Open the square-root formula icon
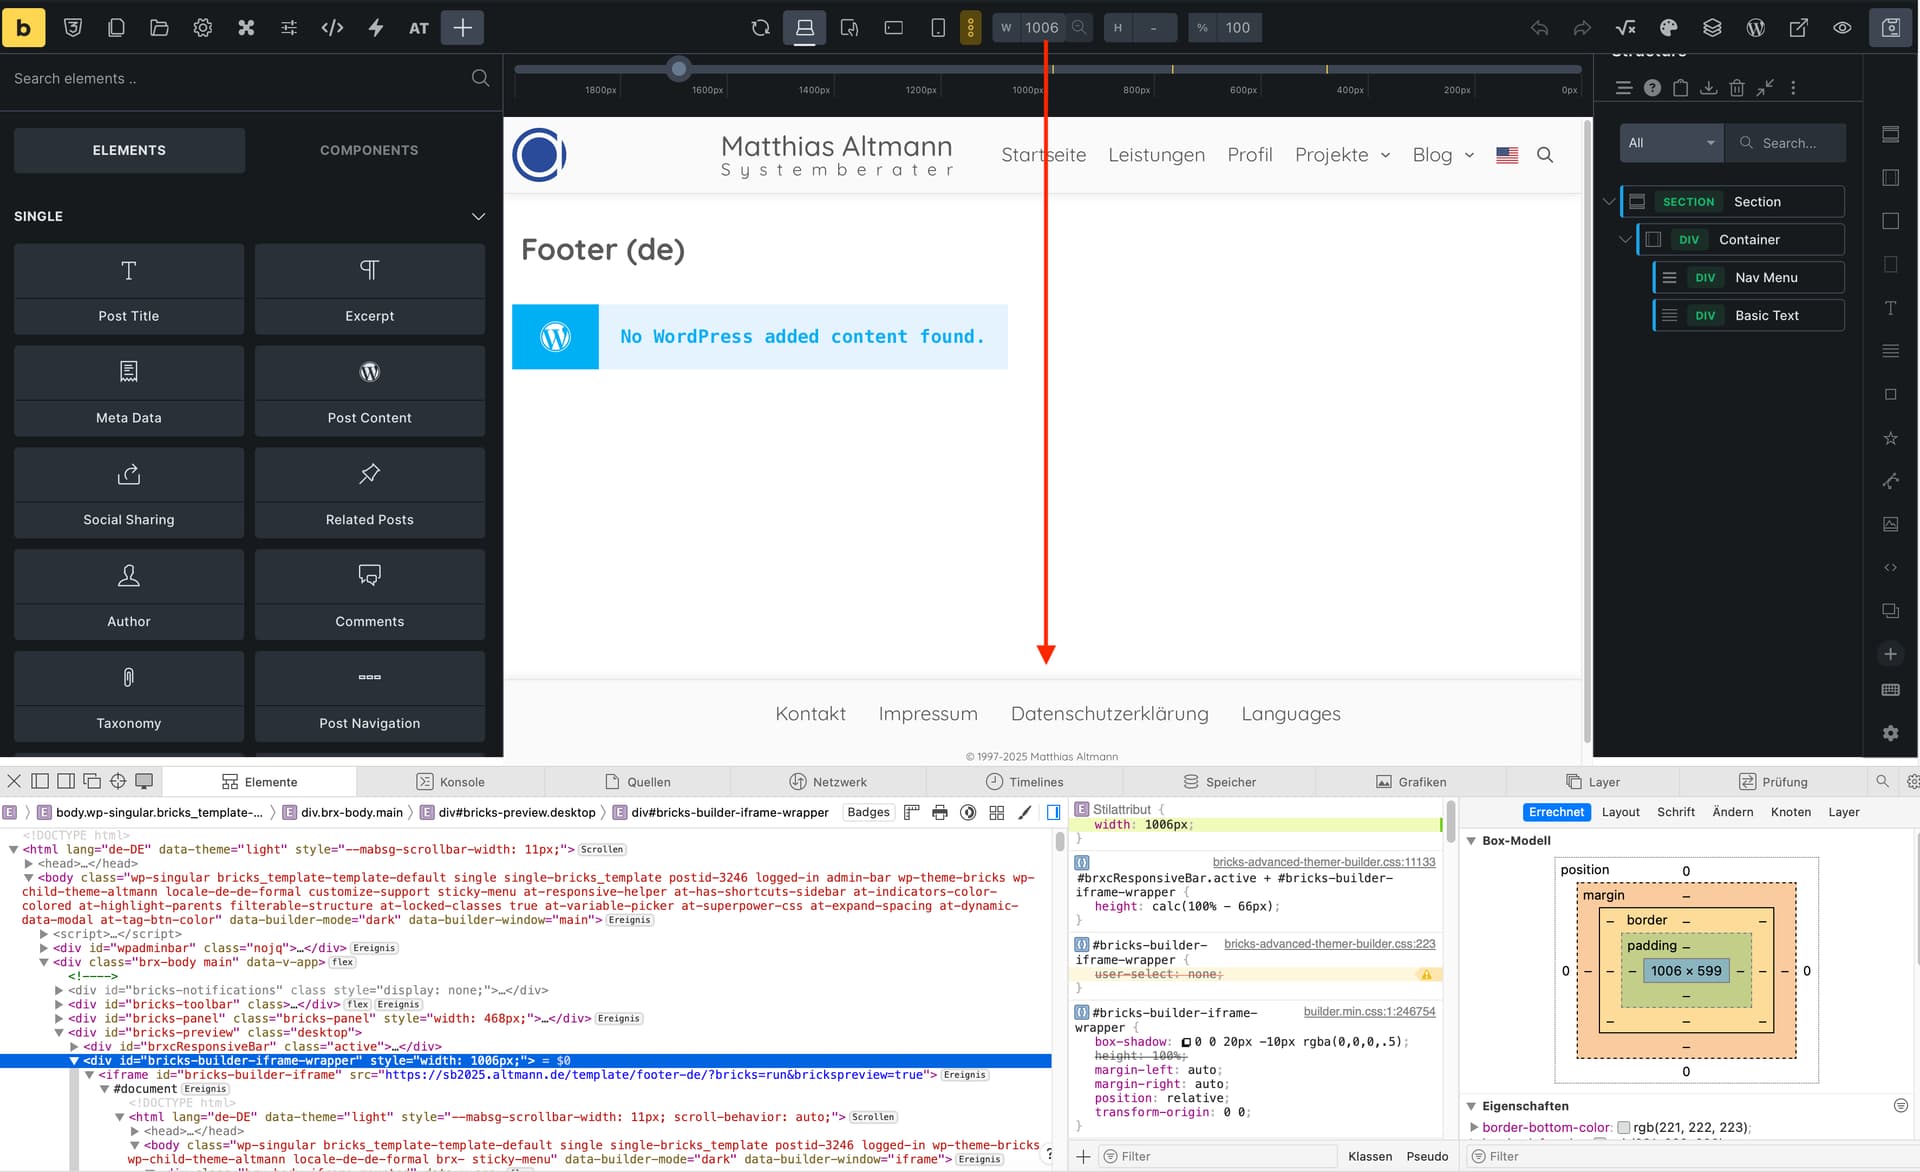Viewport: 1920px width, 1172px height. [1626, 28]
